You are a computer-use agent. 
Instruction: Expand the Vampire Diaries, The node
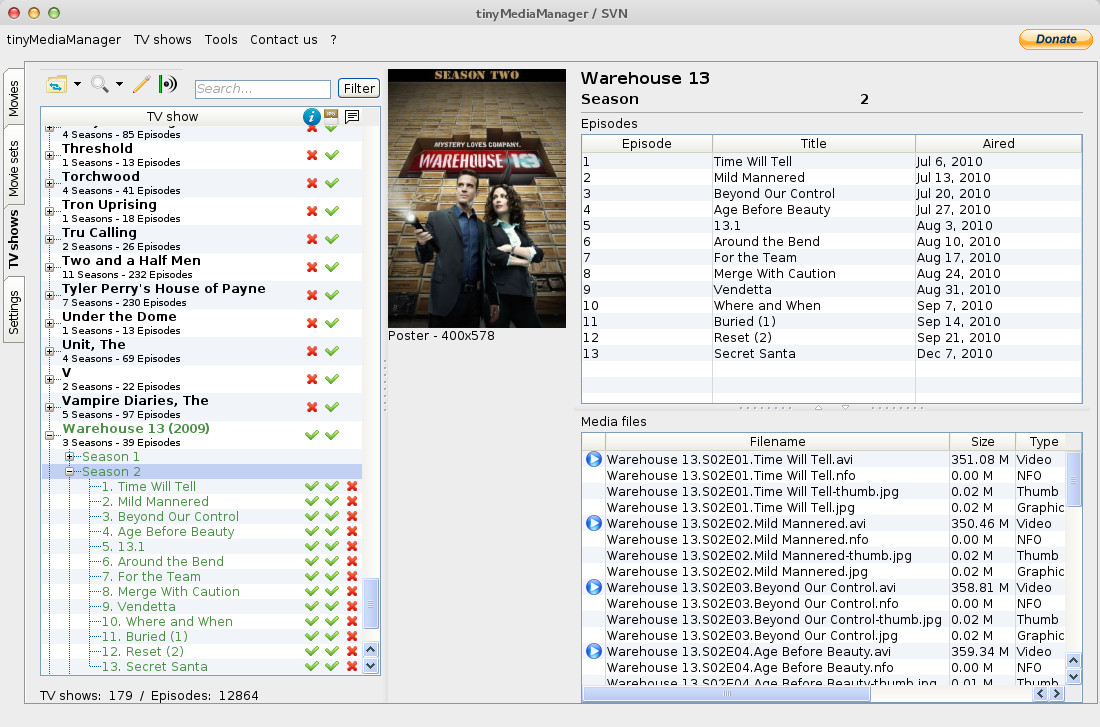(x=49, y=407)
